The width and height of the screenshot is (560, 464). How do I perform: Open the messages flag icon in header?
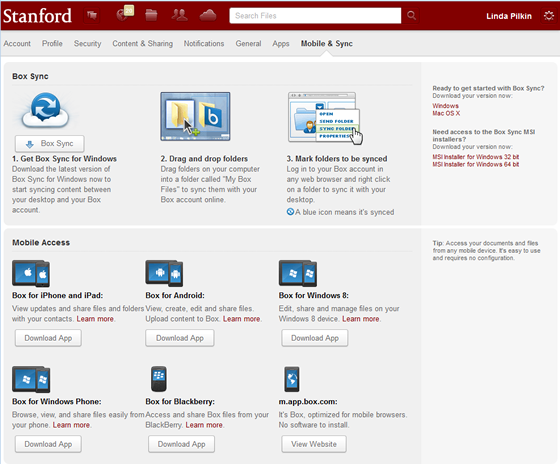click(92, 16)
